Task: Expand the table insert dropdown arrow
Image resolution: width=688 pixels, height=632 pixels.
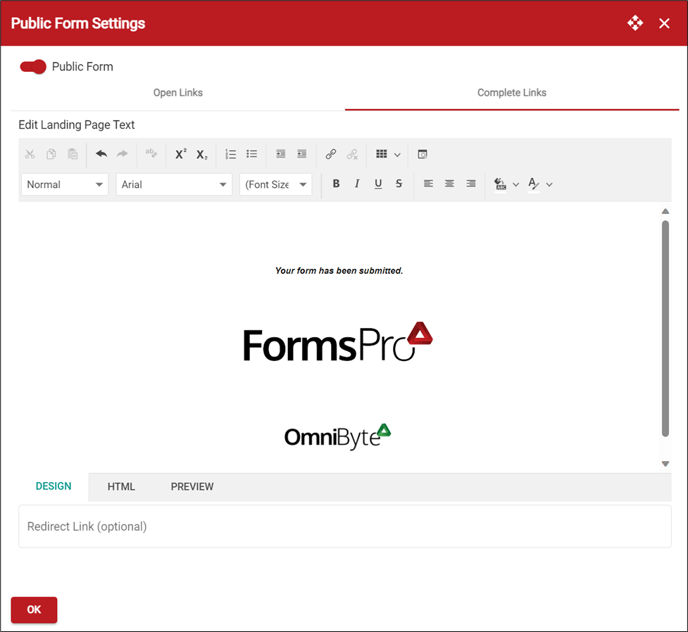Action: [397, 155]
